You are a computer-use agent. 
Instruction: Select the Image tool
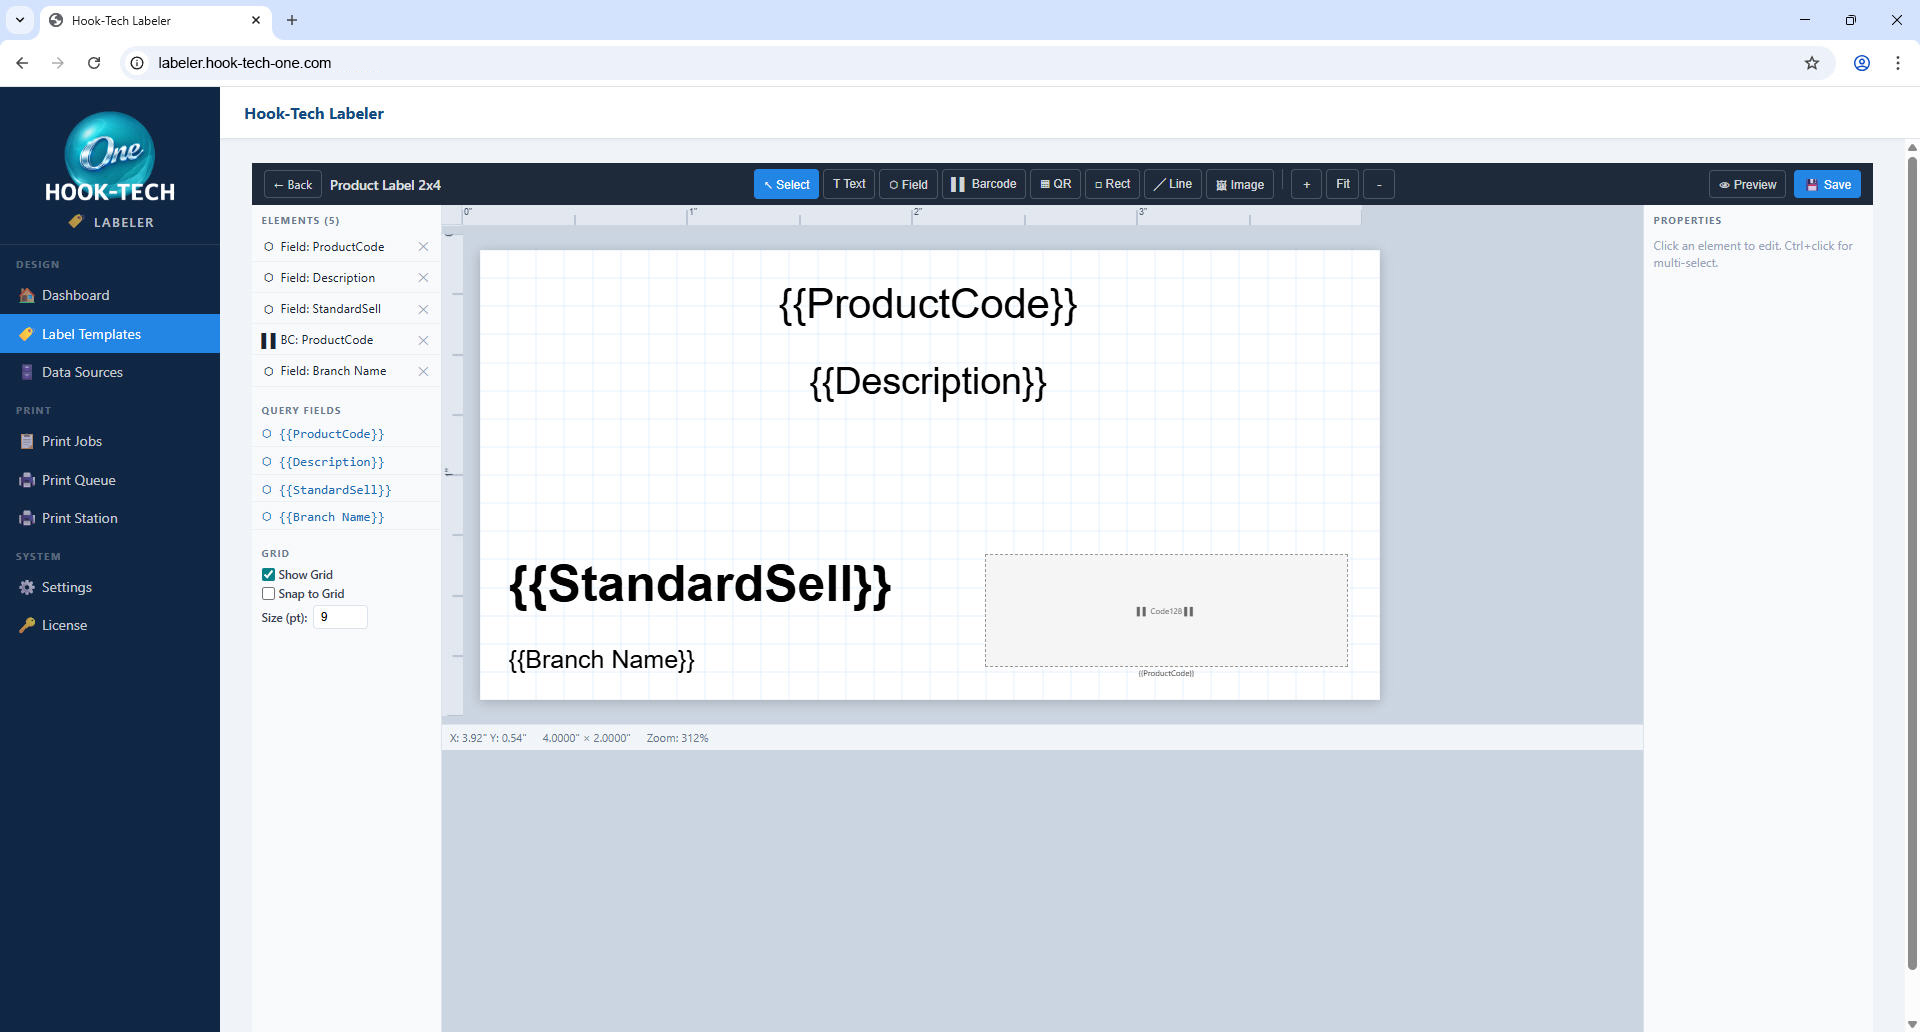tap(1239, 184)
